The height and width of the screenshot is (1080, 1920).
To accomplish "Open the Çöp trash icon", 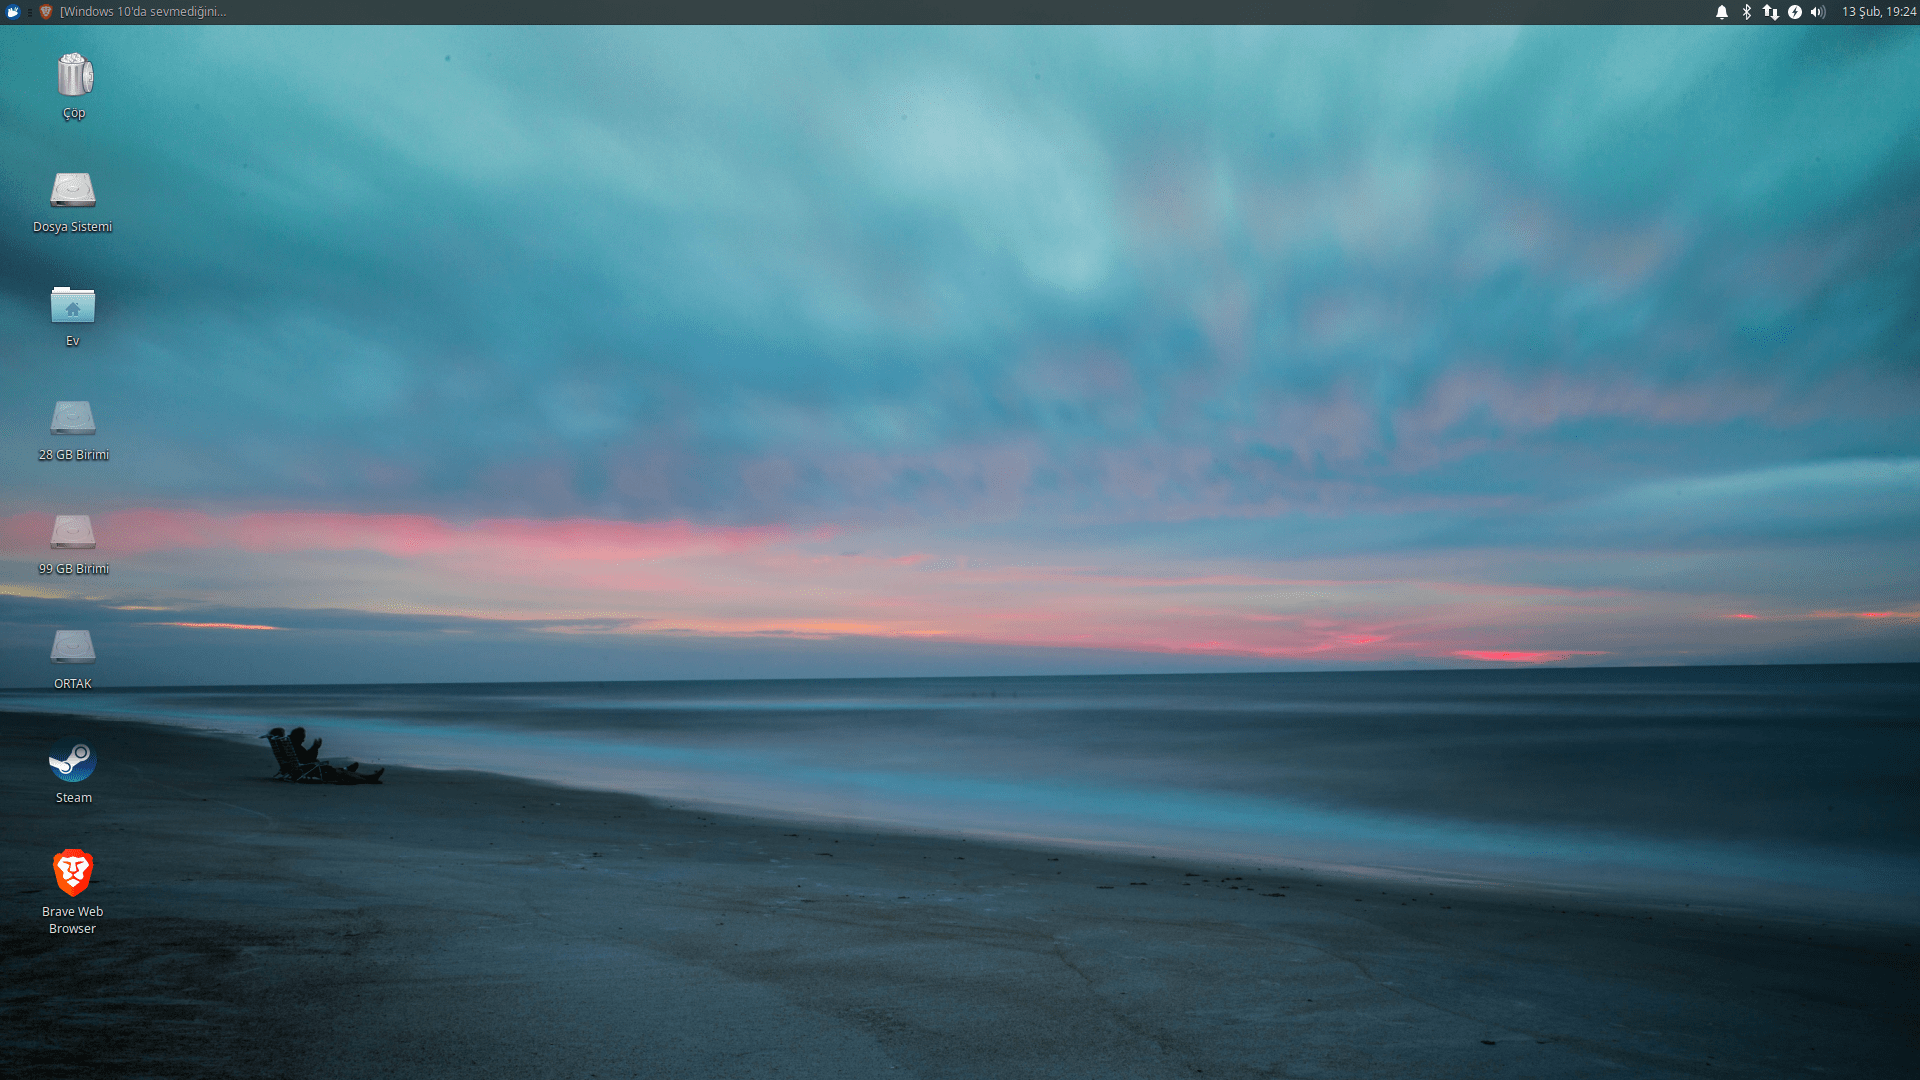I will (74, 76).
